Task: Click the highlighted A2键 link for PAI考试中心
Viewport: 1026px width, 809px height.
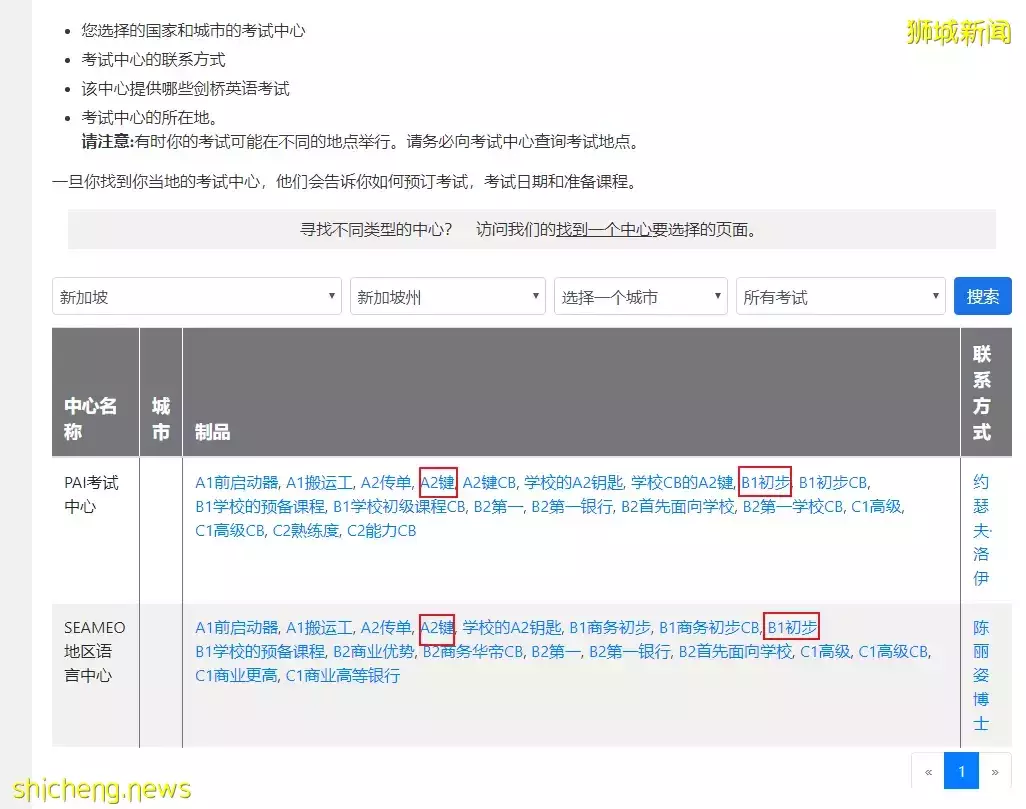Action: coord(437,481)
